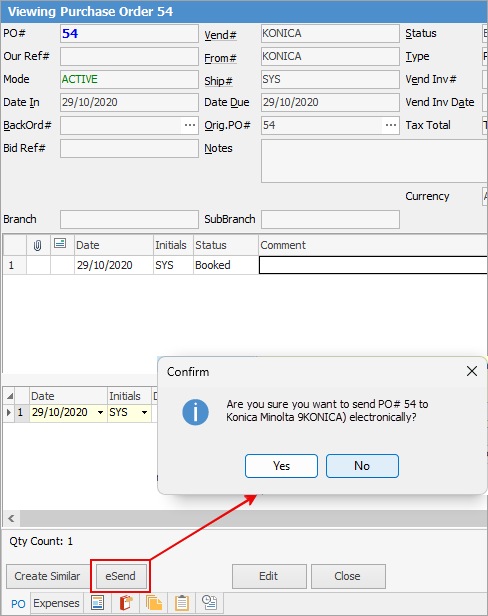Click the Status column header in comments grid
This screenshot has height=616, width=488.
(x=226, y=245)
